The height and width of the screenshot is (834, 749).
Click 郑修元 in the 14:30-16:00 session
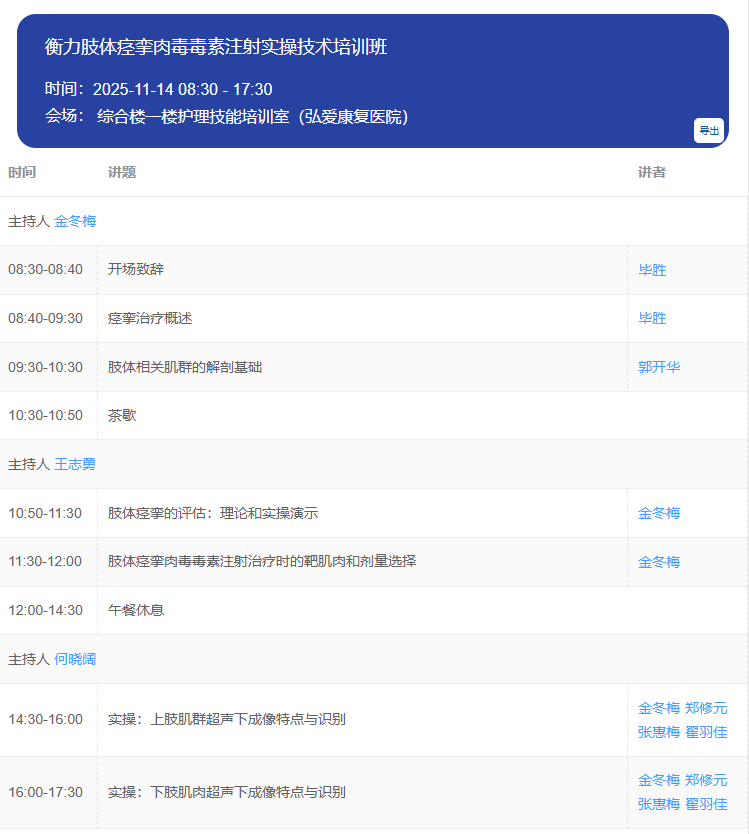click(706, 708)
